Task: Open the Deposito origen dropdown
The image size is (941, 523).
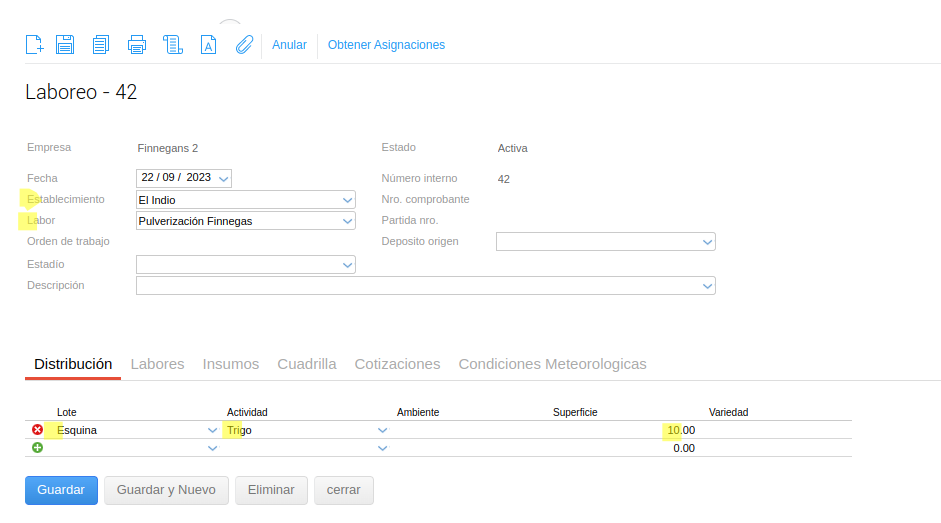Action: 707,242
